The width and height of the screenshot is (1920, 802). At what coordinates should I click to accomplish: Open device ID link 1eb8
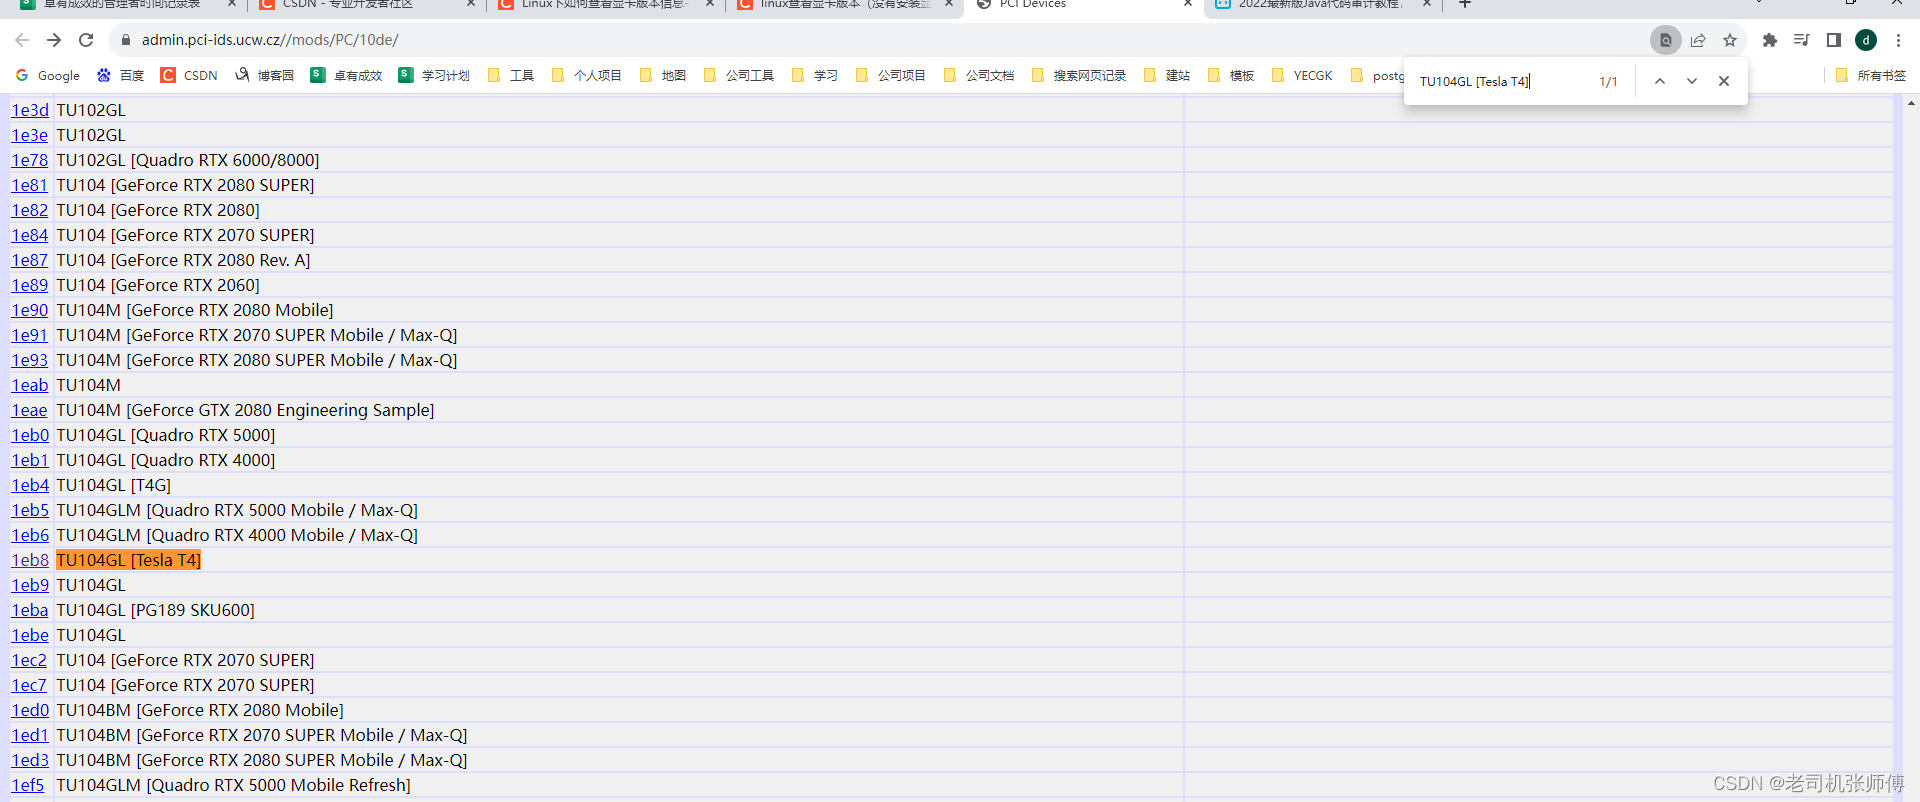click(30, 560)
